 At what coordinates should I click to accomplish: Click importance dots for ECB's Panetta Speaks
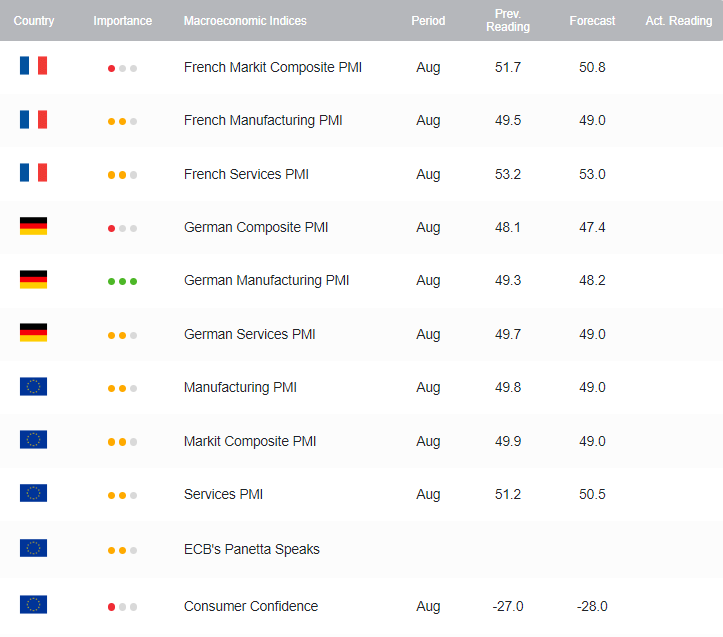[x=122, y=550]
